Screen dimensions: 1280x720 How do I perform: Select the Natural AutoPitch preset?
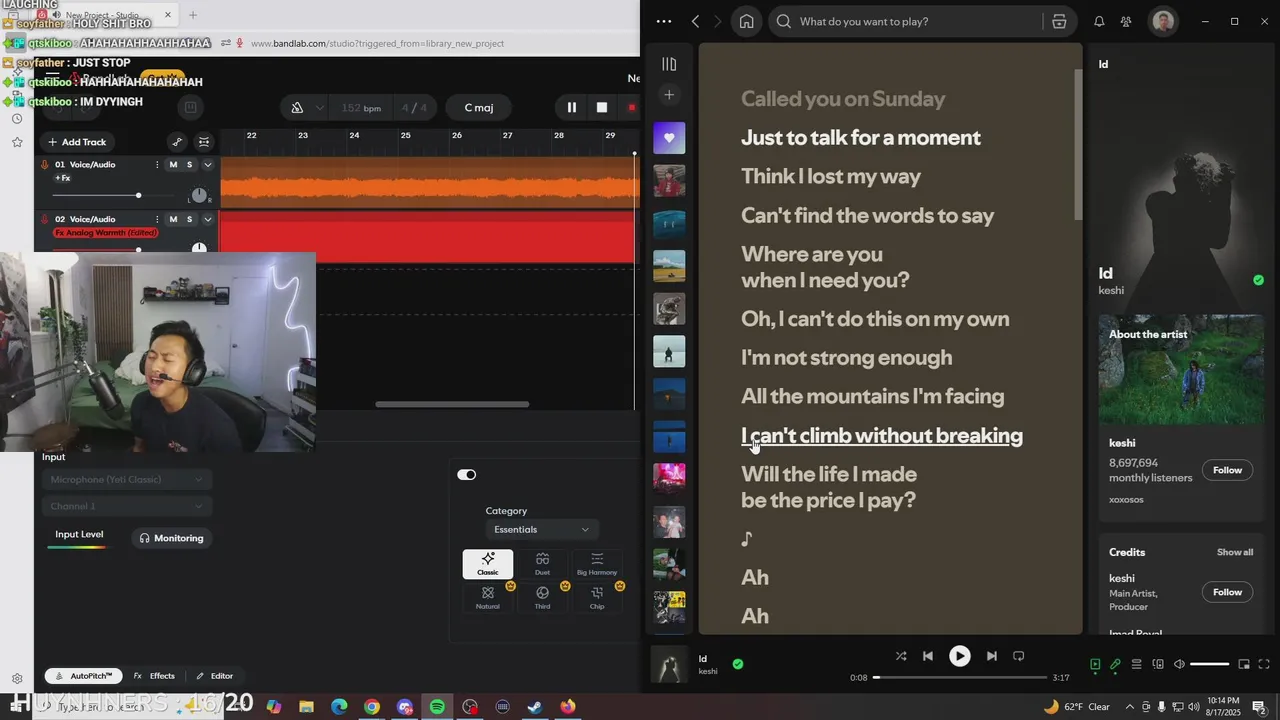tap(488, 598)
